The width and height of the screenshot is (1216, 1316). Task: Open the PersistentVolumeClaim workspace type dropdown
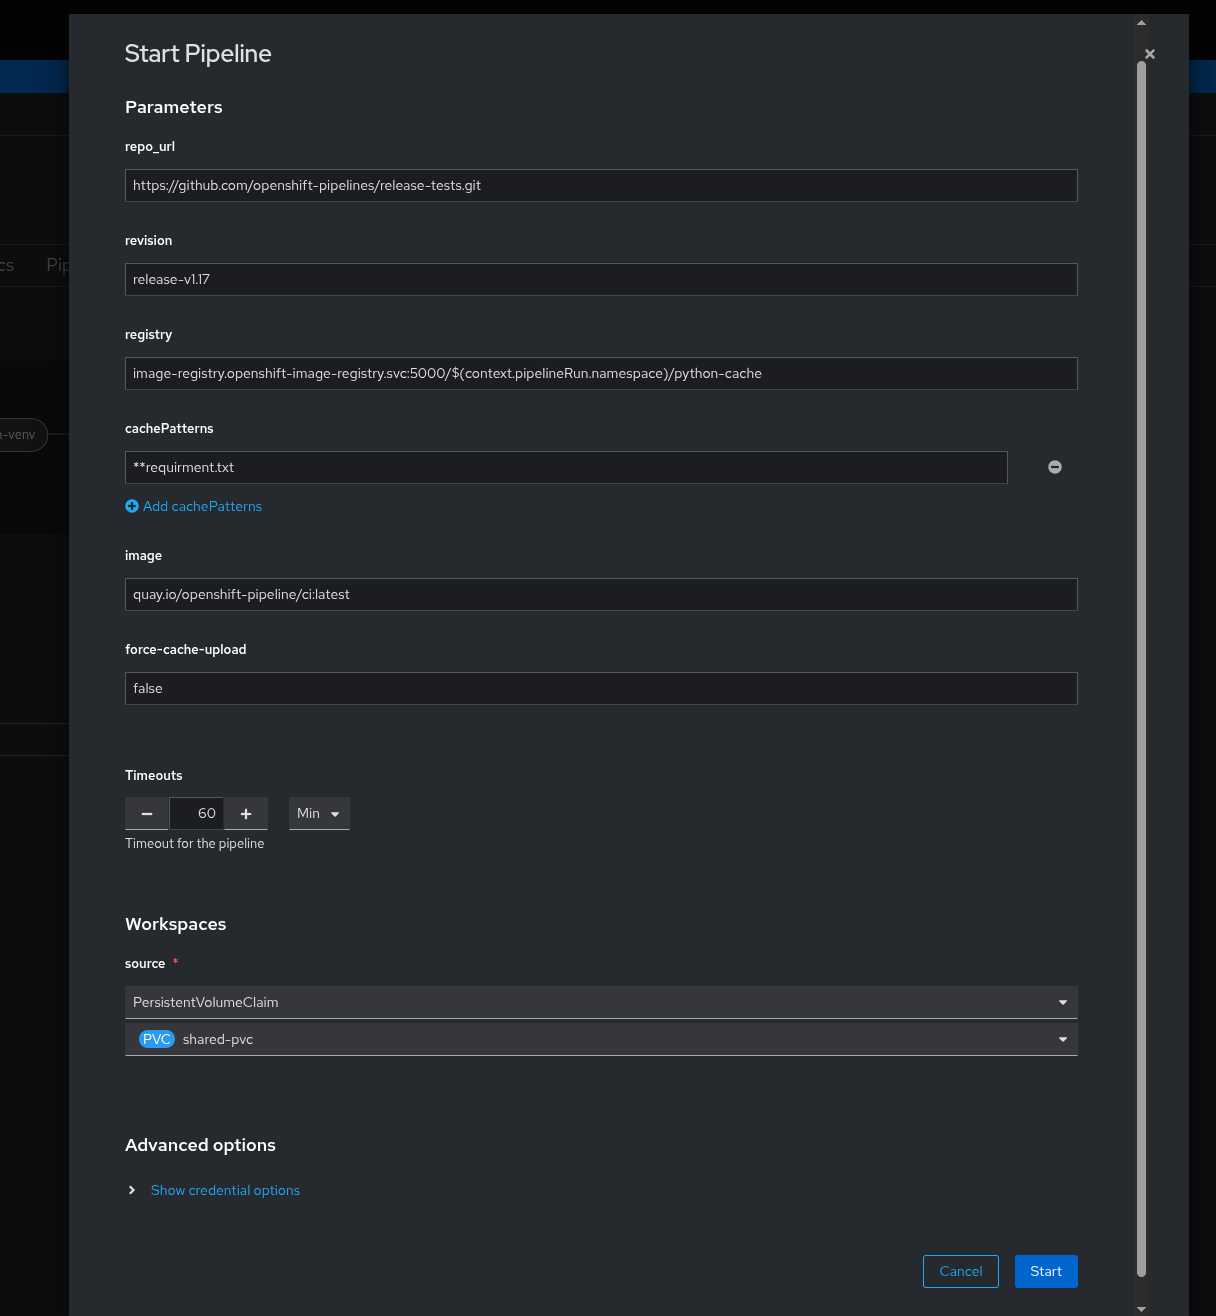(x=601, y=1002)
